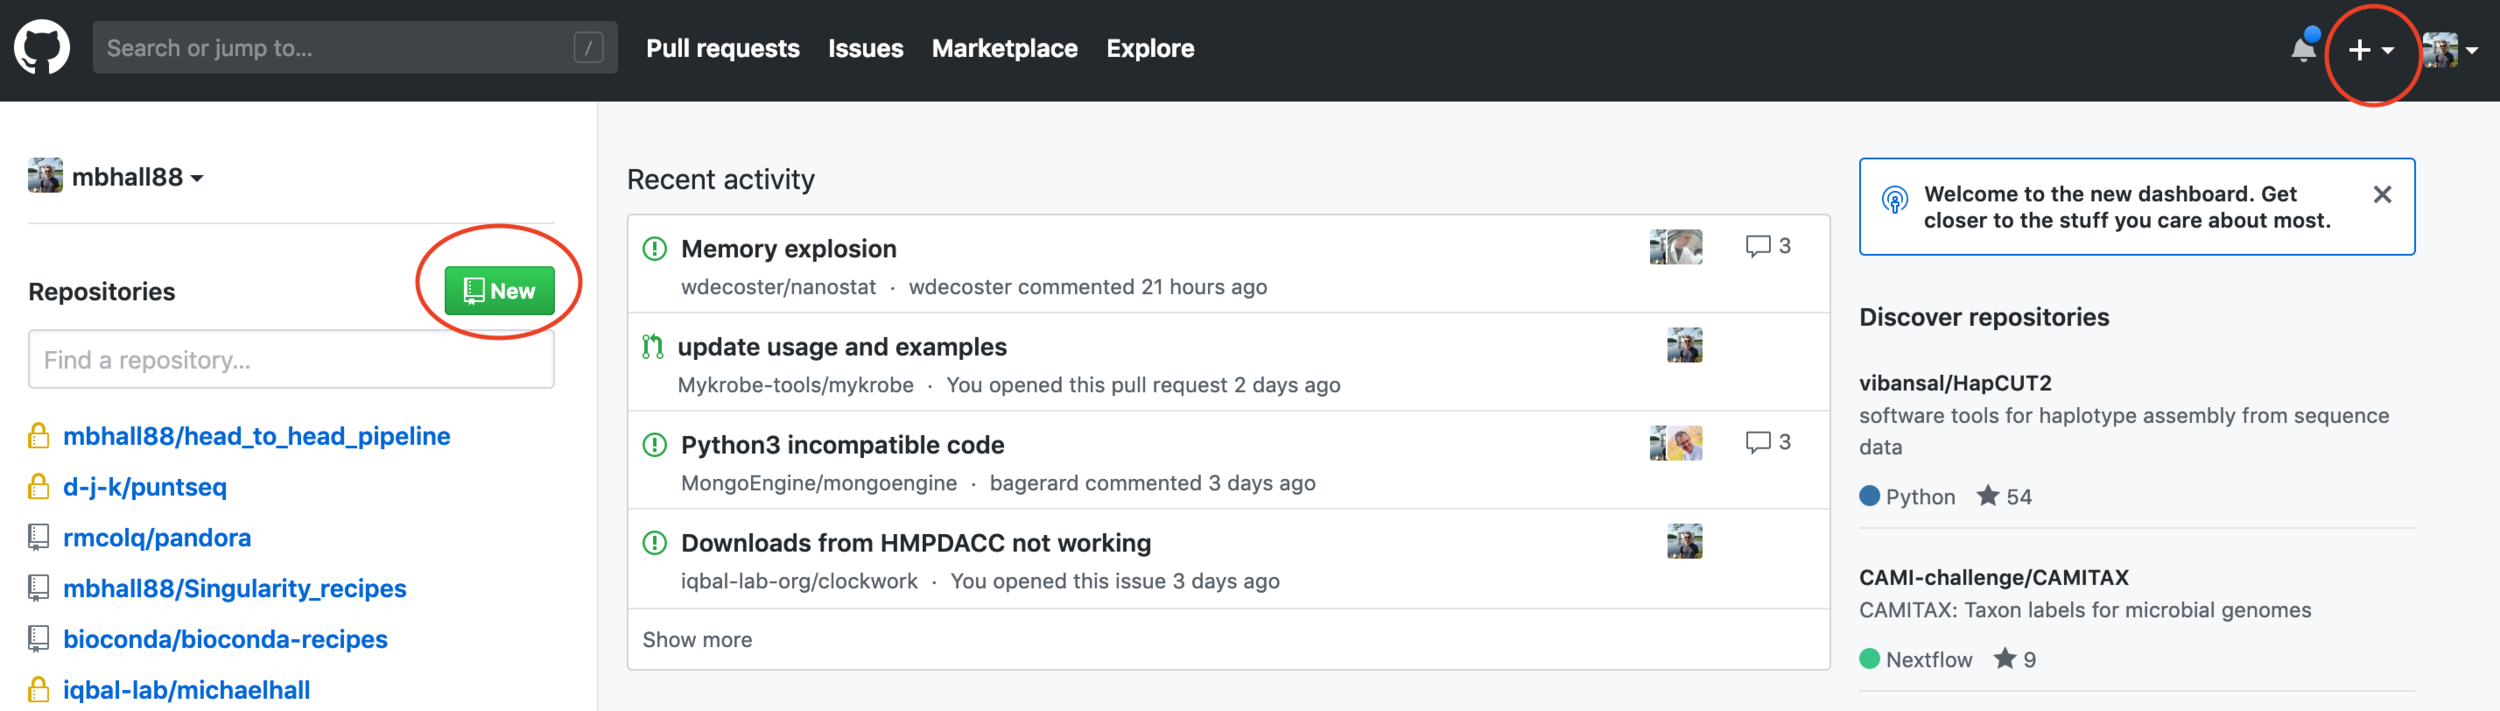Screen dimensions: 2500x711
Task: Click comment count on Python3 incompatible code
Action: (x=1768, y=442)
